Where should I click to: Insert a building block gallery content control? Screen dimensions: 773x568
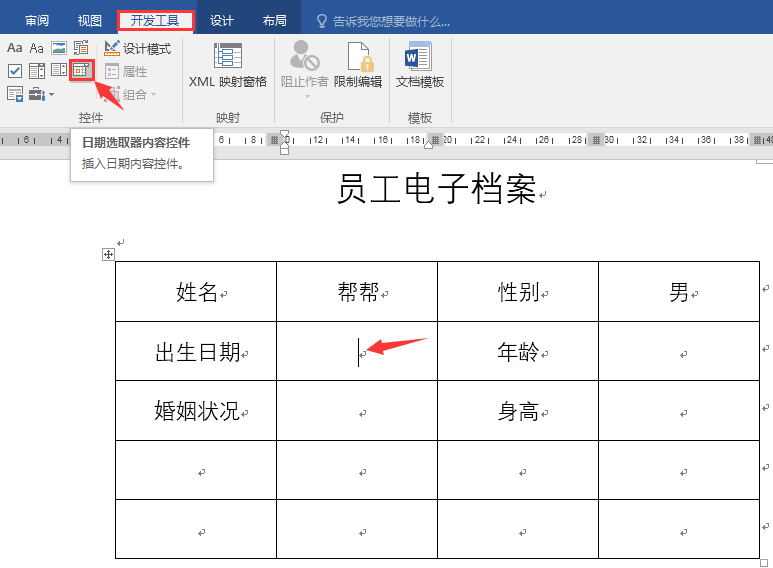81,48
